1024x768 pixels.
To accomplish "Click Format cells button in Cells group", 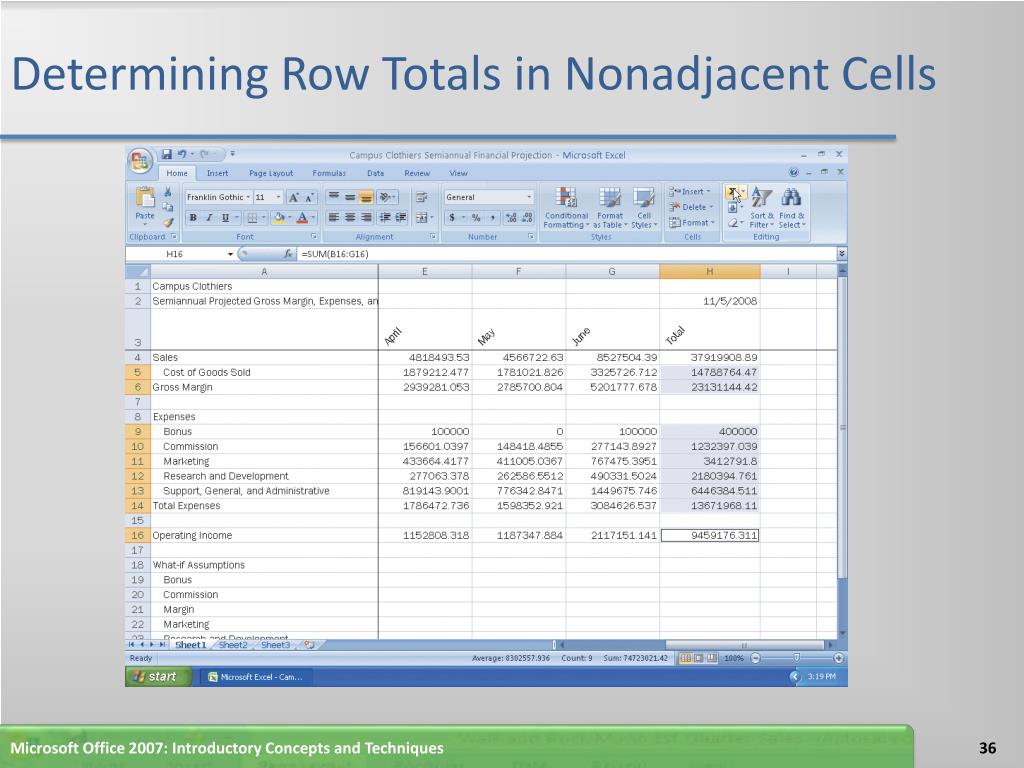I will point(692,223).
